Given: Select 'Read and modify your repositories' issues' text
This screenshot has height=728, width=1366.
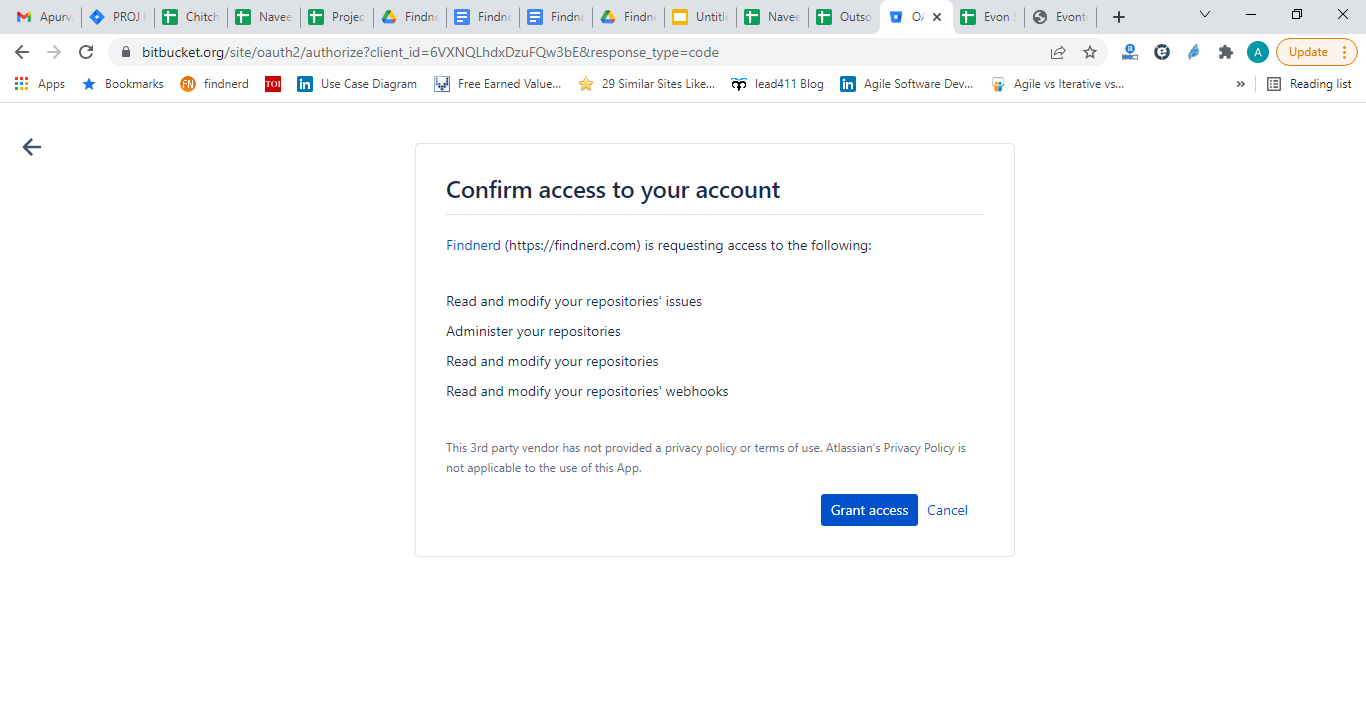Looking at the screenshot, I should 574,301.
